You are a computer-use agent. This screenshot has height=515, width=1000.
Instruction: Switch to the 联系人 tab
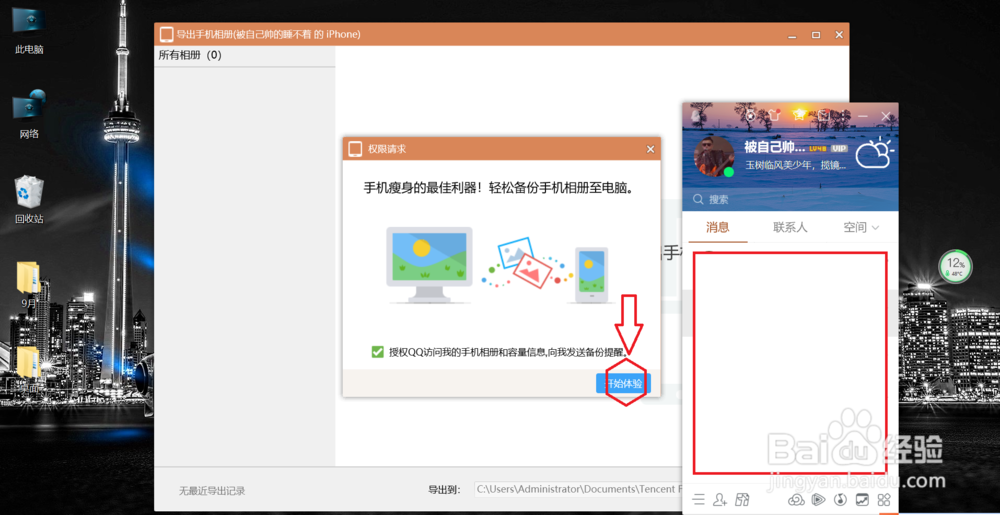pos(790,228)
